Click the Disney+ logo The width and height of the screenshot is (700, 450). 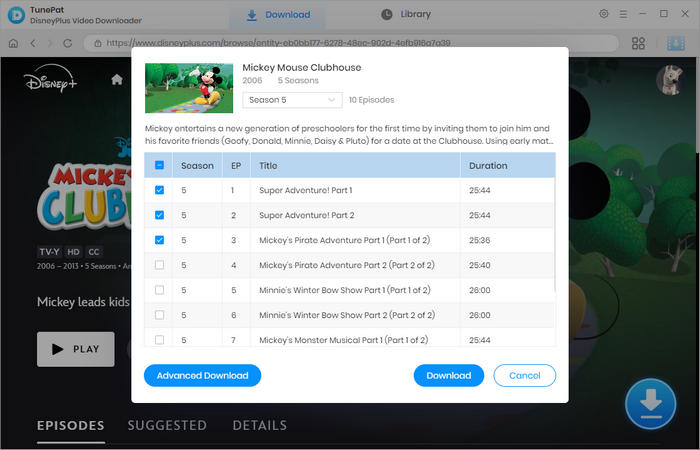(50, 81)
